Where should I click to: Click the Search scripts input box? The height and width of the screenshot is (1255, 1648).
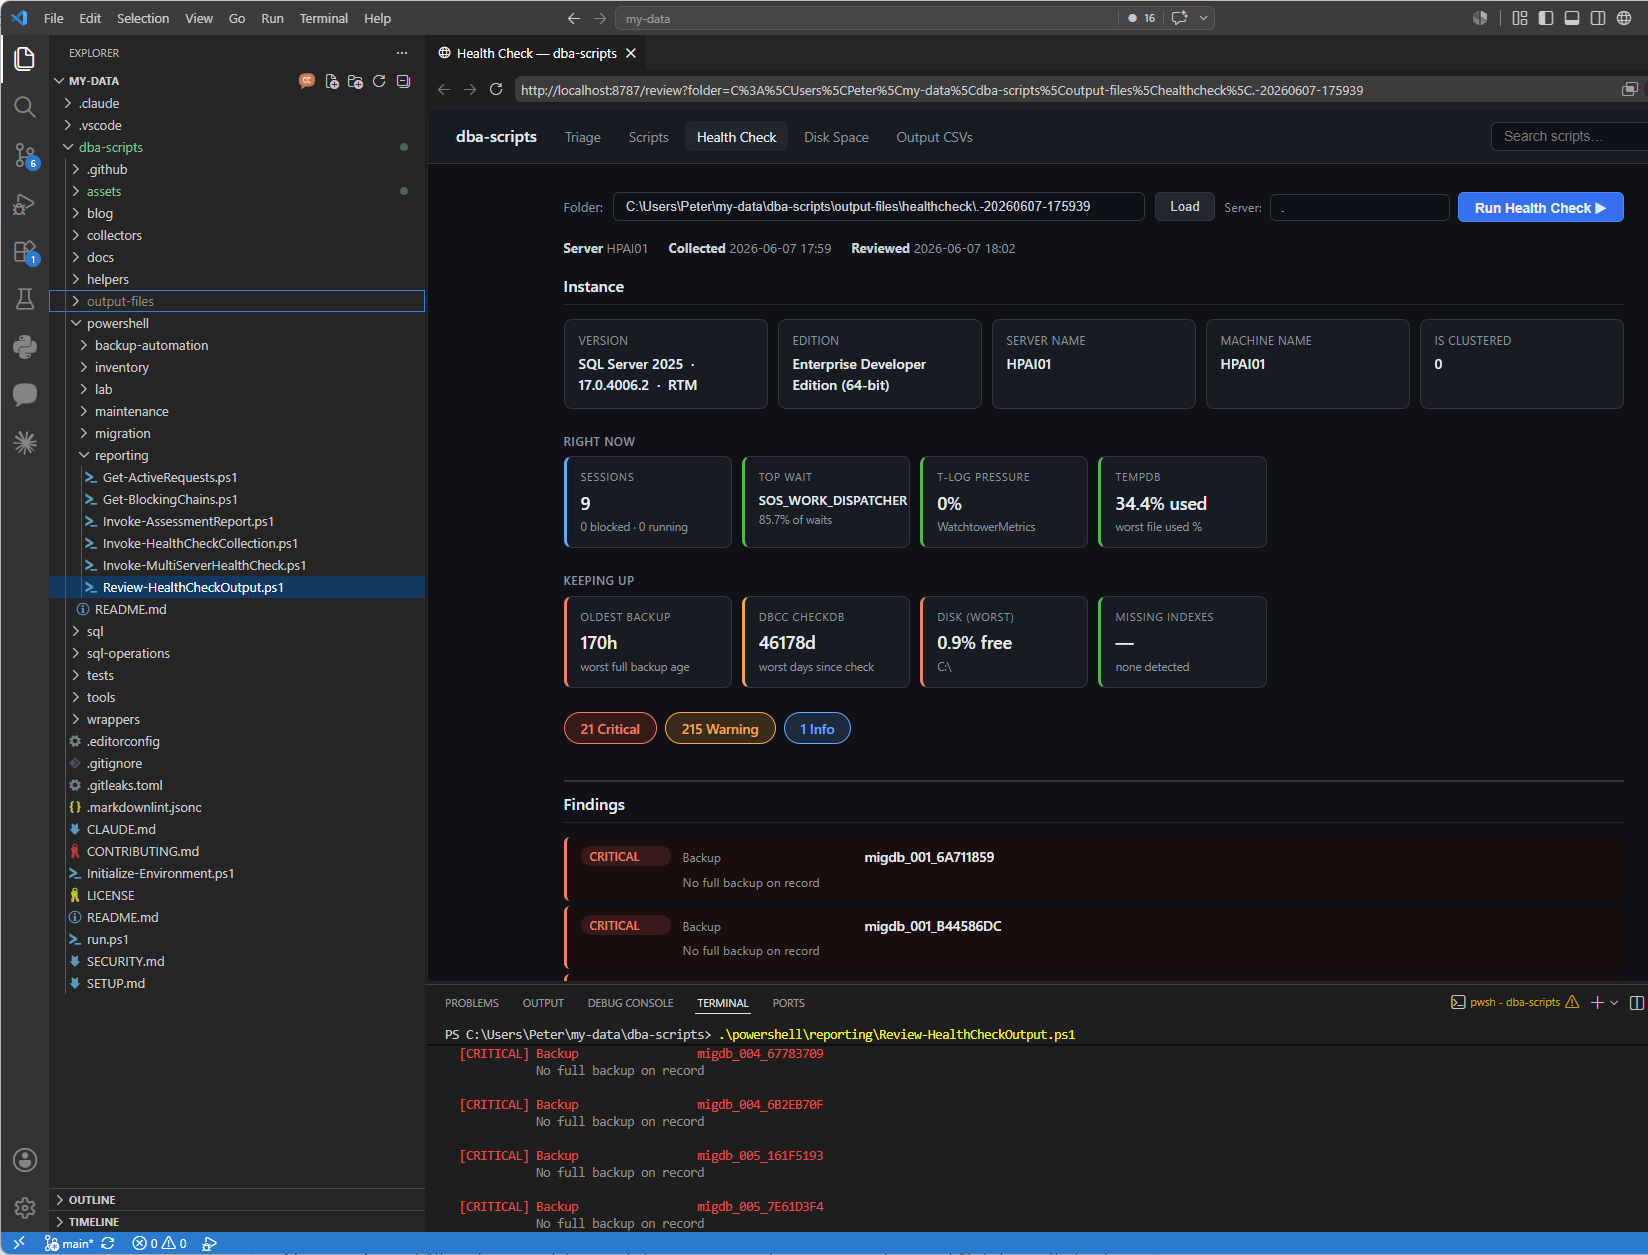tap(1569, 136)
